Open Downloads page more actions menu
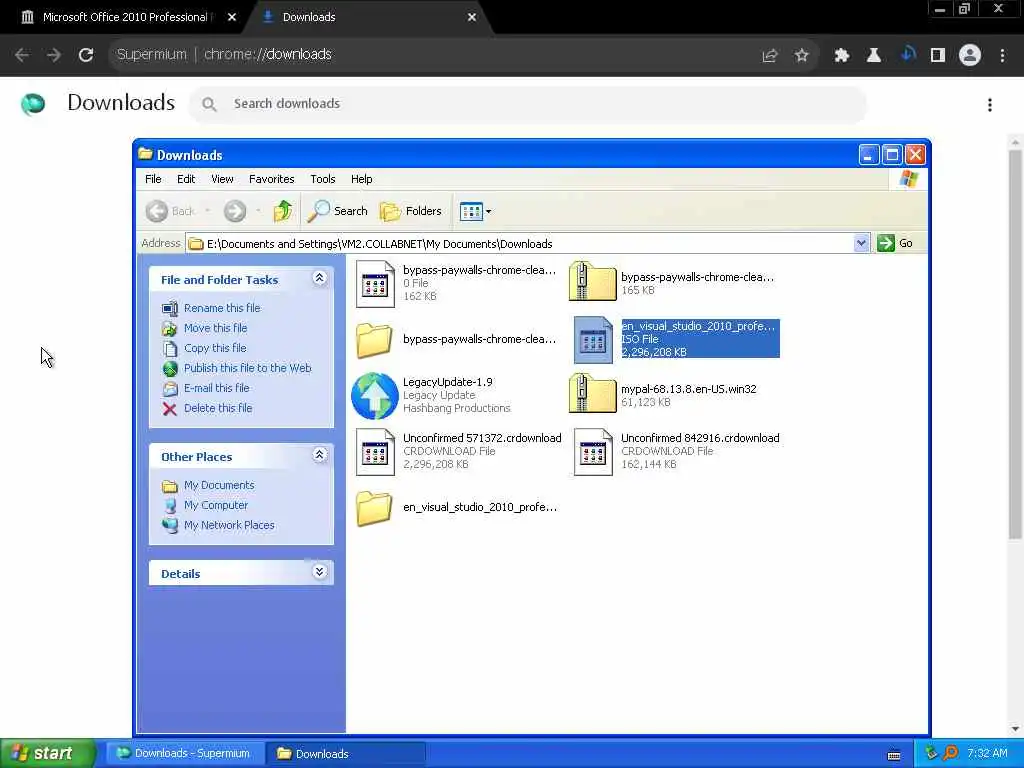The height and width of the screenshot is (768, 1024). pos(990,104)
